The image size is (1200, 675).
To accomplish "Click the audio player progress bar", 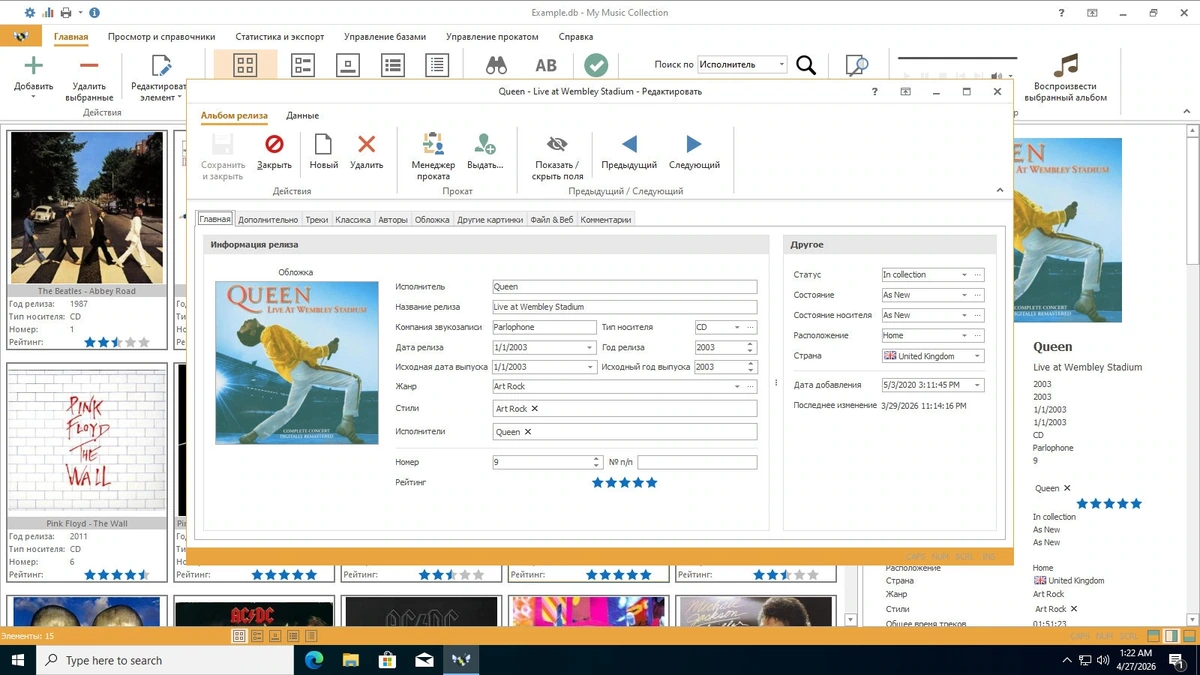I will pyautogui.click(x=957, y=59).
